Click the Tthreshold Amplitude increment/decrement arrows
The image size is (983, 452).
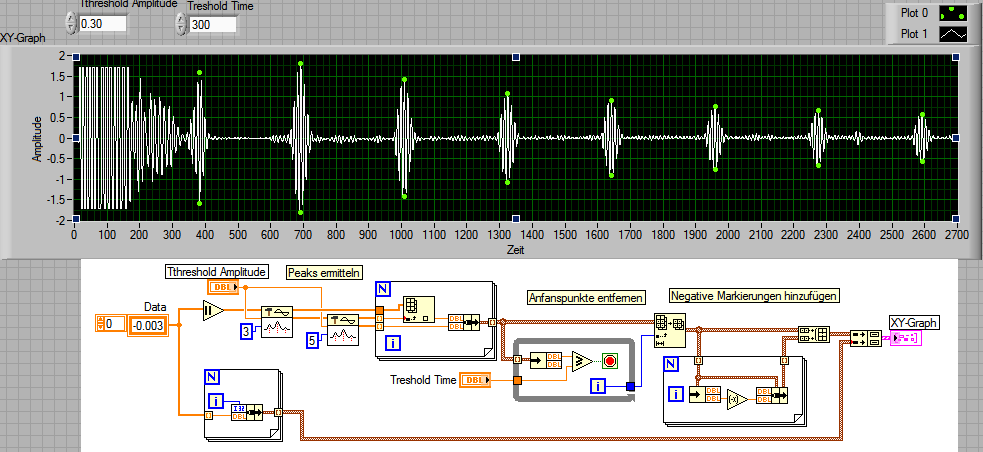[x=70, y=24]
